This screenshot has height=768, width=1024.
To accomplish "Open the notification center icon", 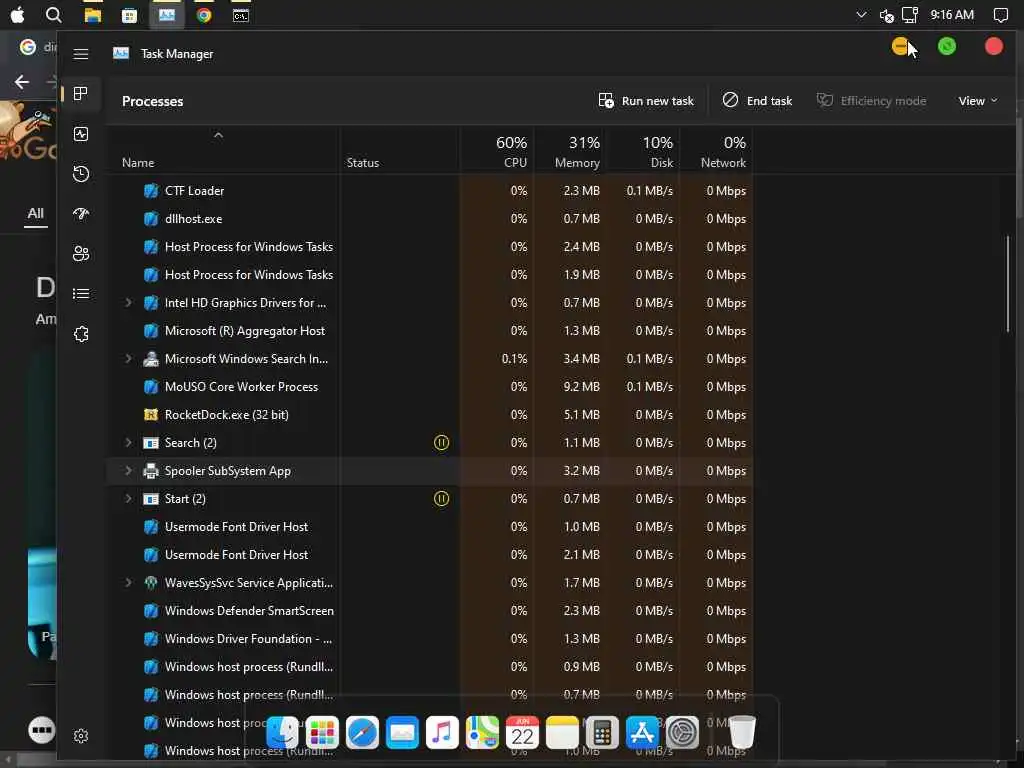I will click(x=1000, y=15).
